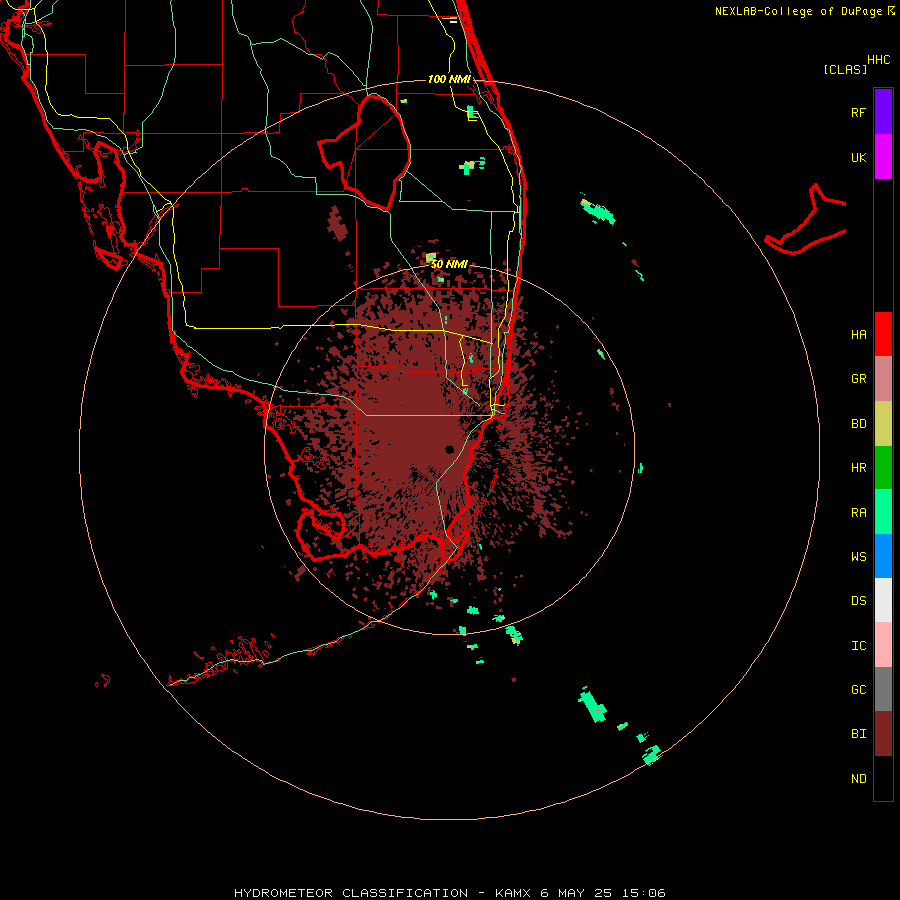
Task: Click the BD legend label
Action: [x=858, y=424]
